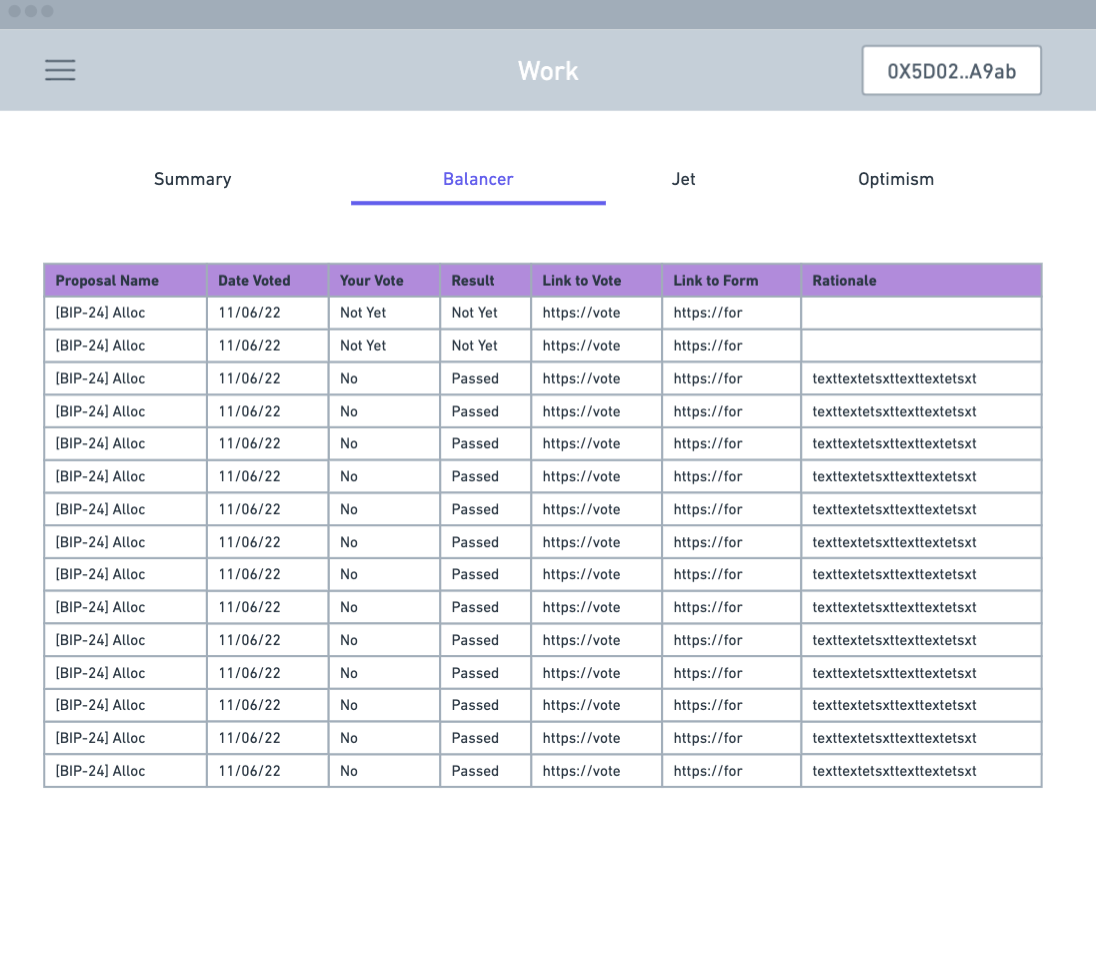Go to the Optimism tab

pos(895,180)
